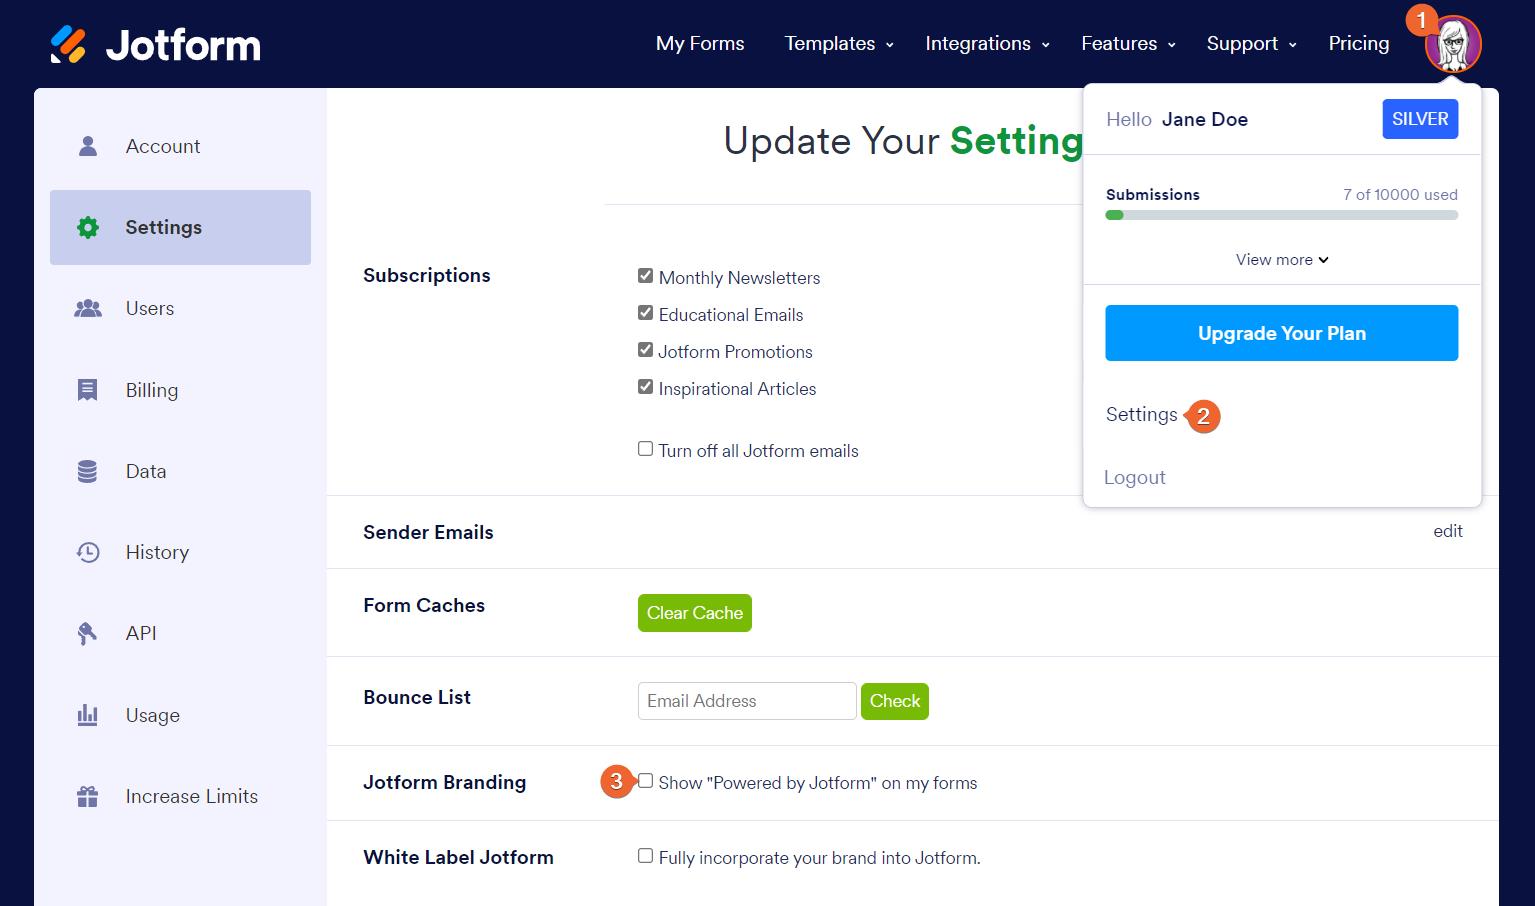Enable Show "Powered by Jotform" checkbox
The width and height of the screenshot is (1535, 906).
(x=645, y=781)
